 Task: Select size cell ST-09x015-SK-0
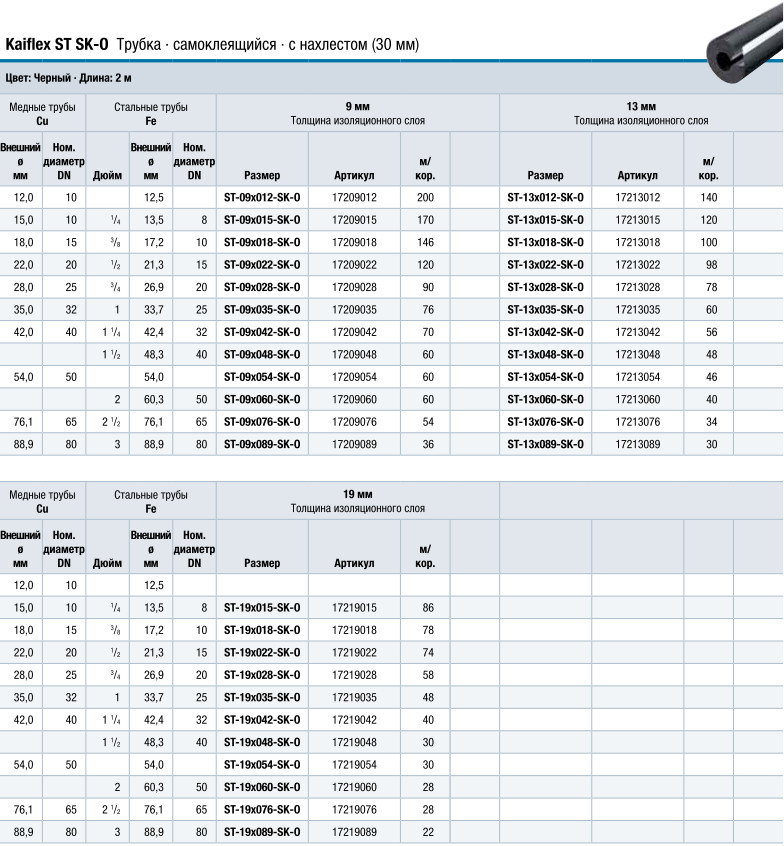pyautogui.click(x=262, y=220)
